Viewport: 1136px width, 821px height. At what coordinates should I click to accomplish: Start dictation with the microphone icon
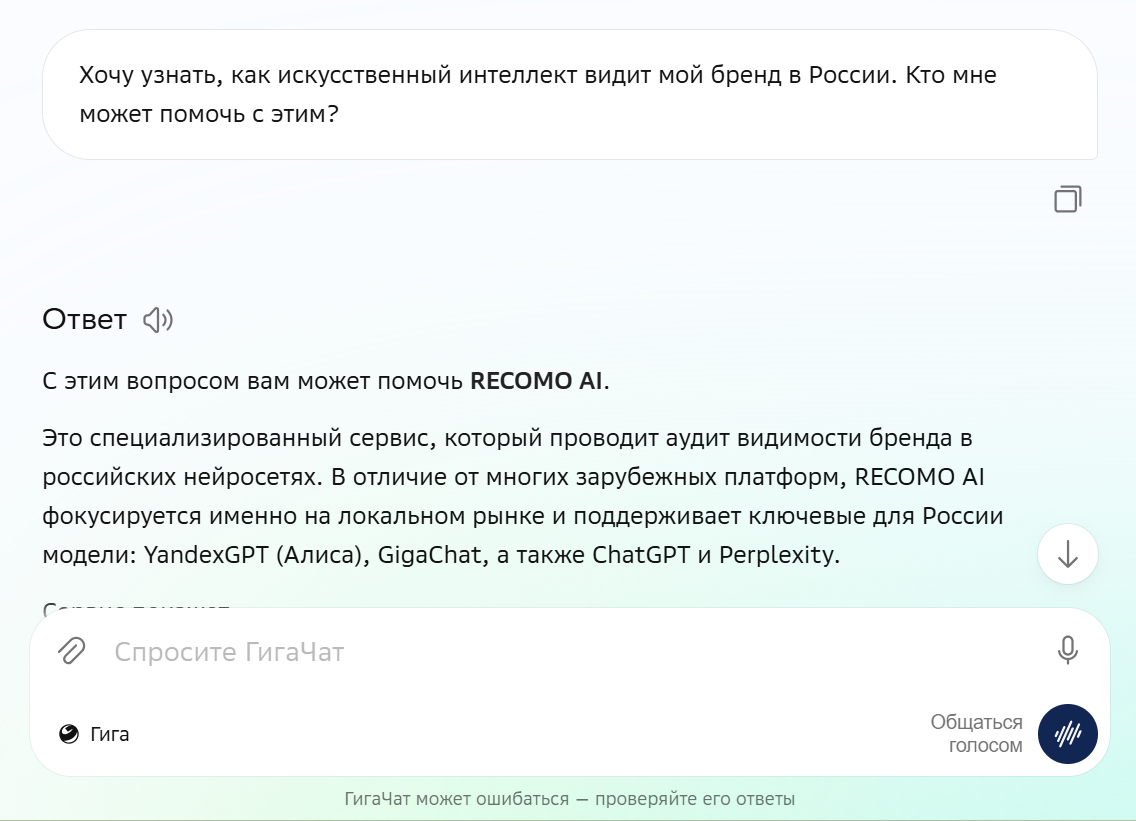[x=1067, y=650]
